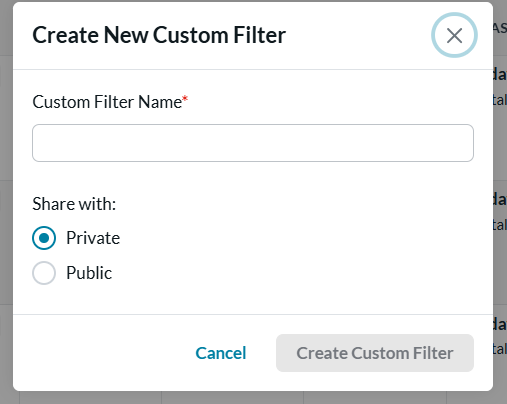Select the Public sharing option

tap(44, 273)
